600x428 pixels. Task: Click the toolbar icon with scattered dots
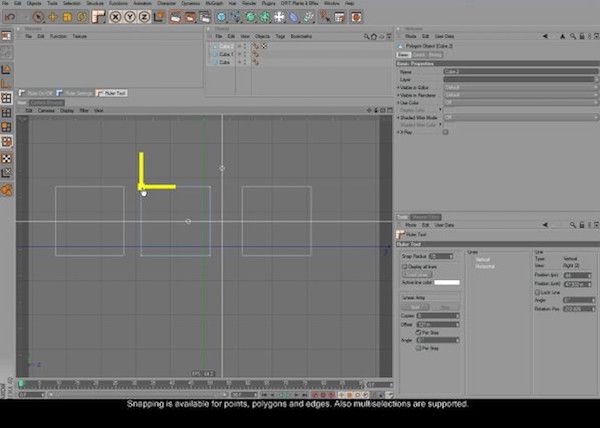(308, 17)
